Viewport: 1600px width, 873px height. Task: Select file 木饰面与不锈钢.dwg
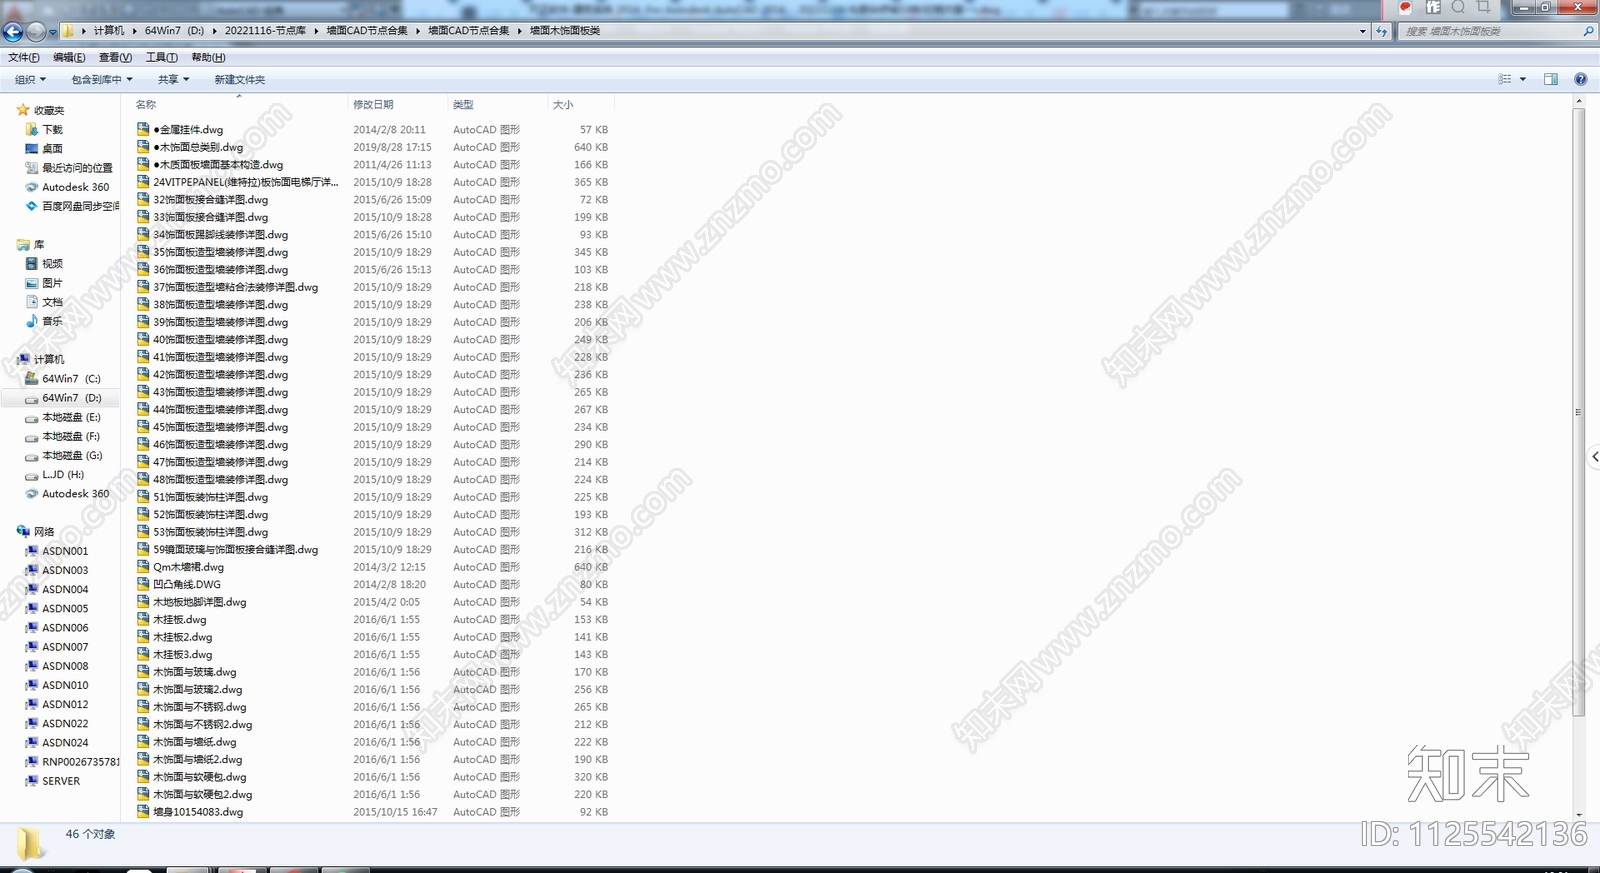click(199, 707)
